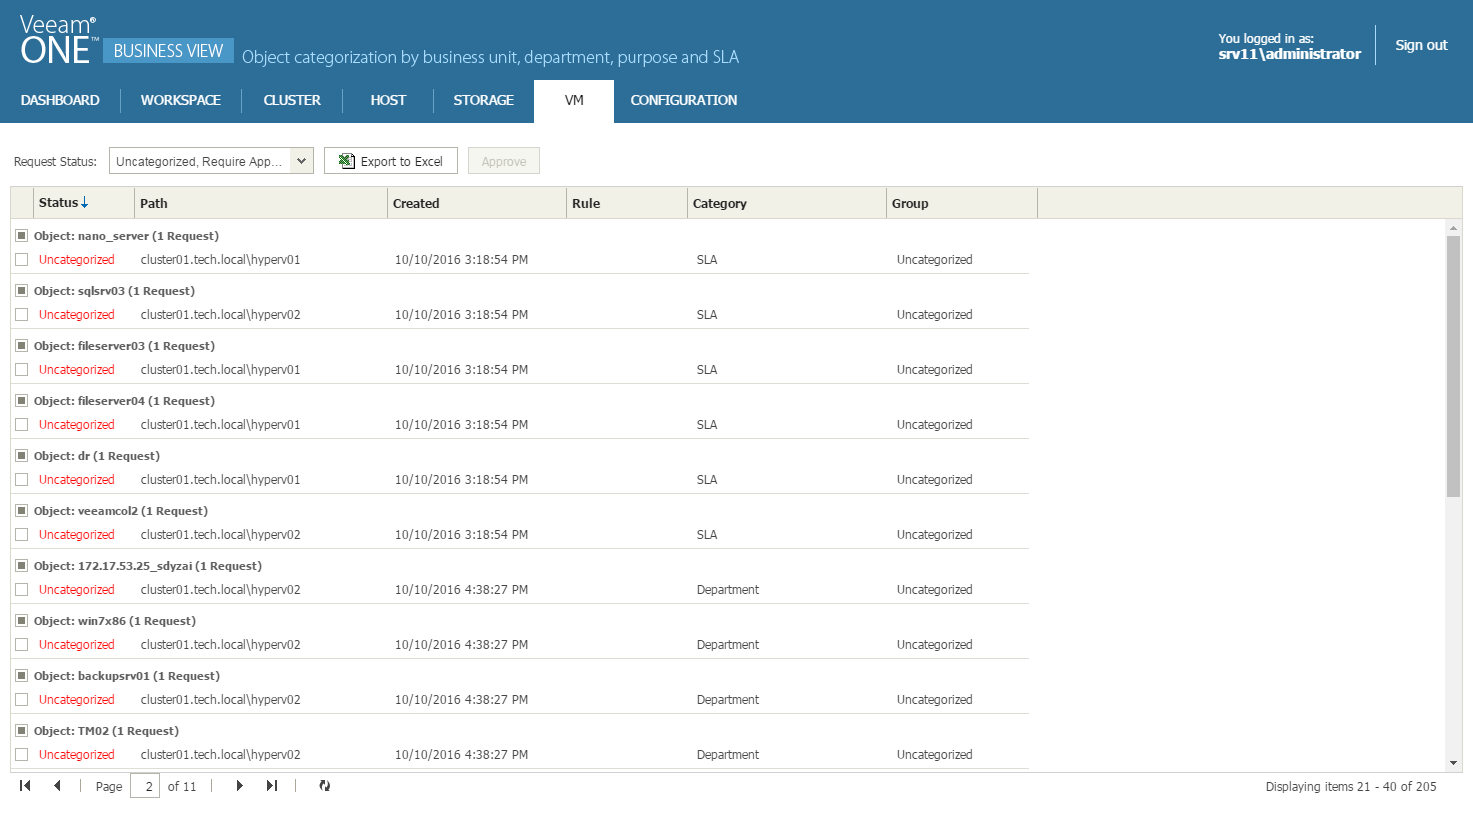Sort by the Category column header

point(787,203)
